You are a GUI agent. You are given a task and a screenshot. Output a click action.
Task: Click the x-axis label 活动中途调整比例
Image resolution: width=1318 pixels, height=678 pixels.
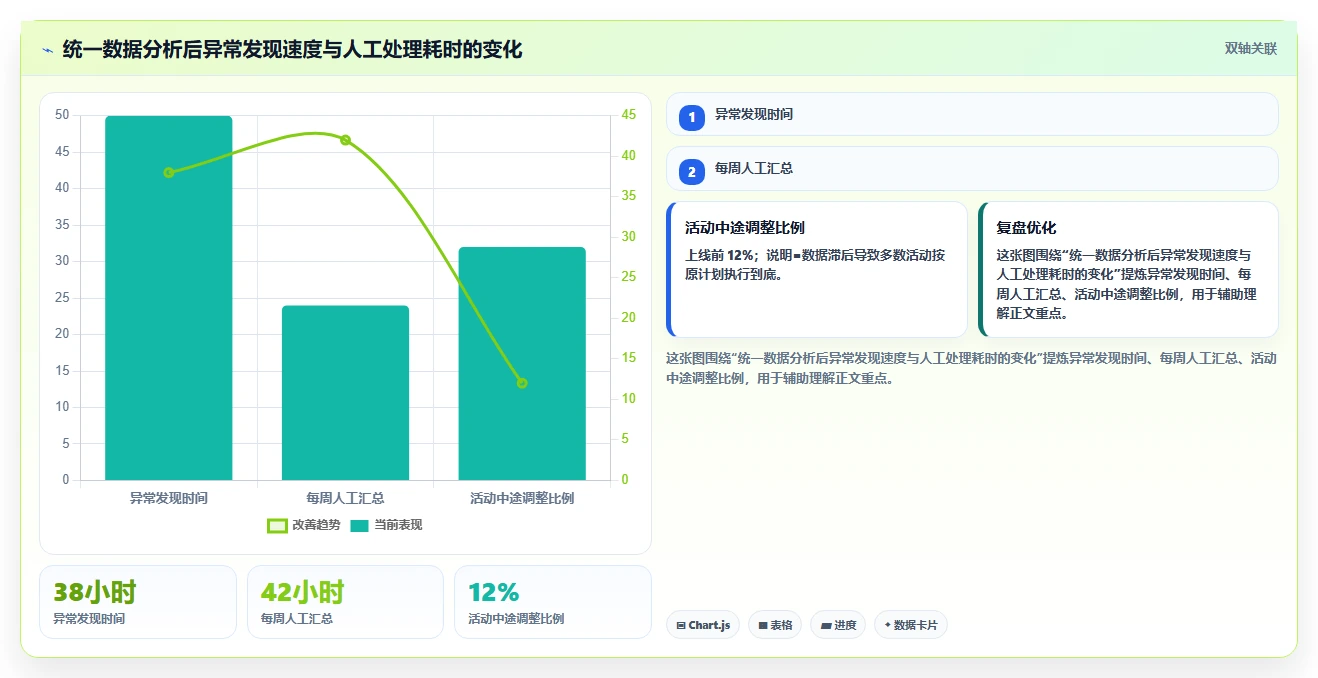point(522,497)
